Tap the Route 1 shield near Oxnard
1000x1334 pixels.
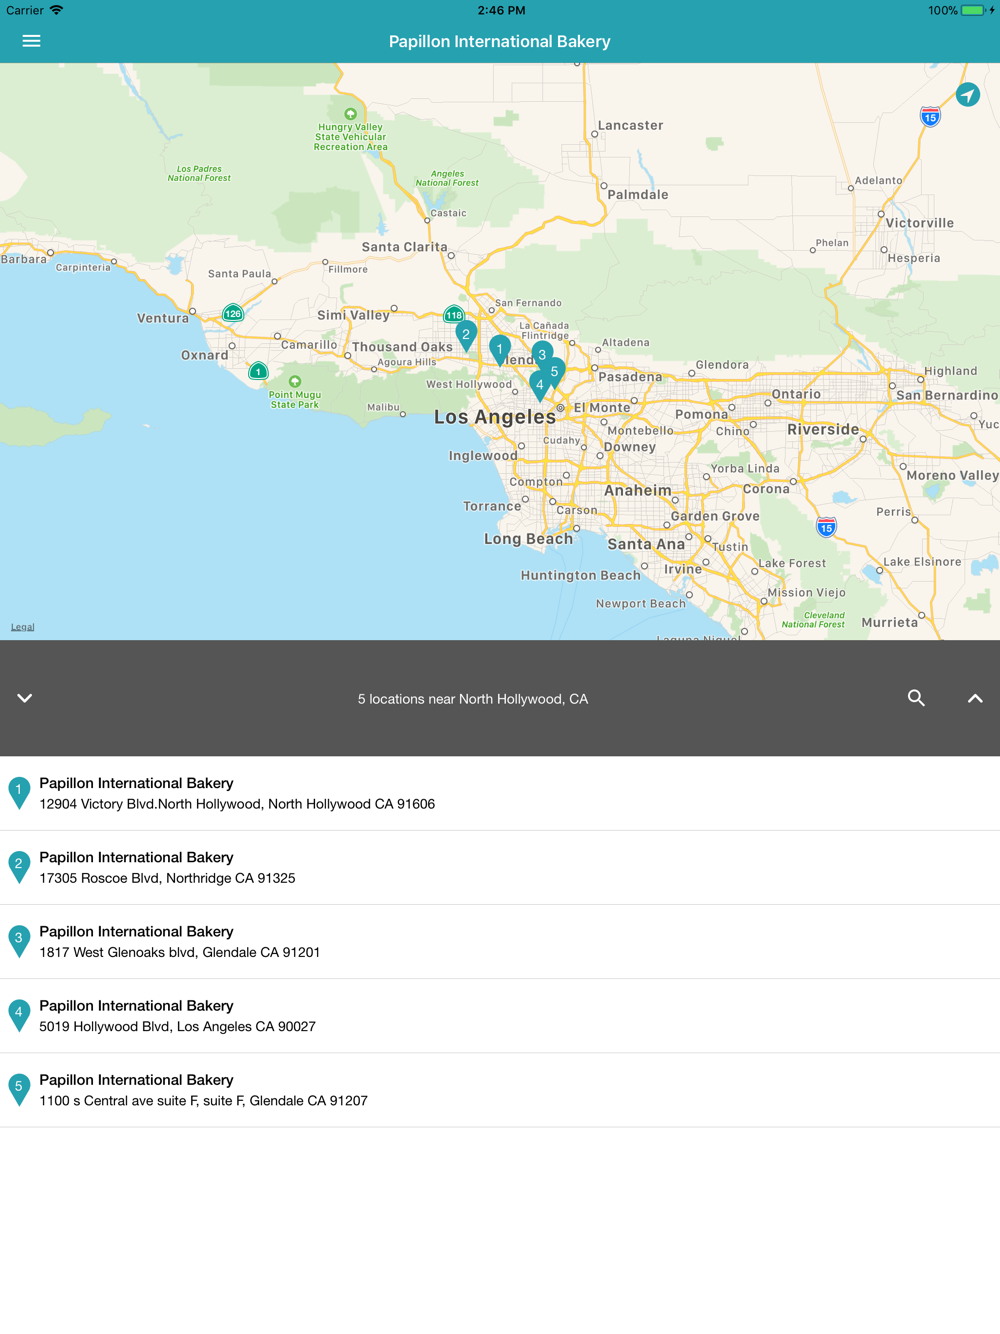tap(258, 371)
